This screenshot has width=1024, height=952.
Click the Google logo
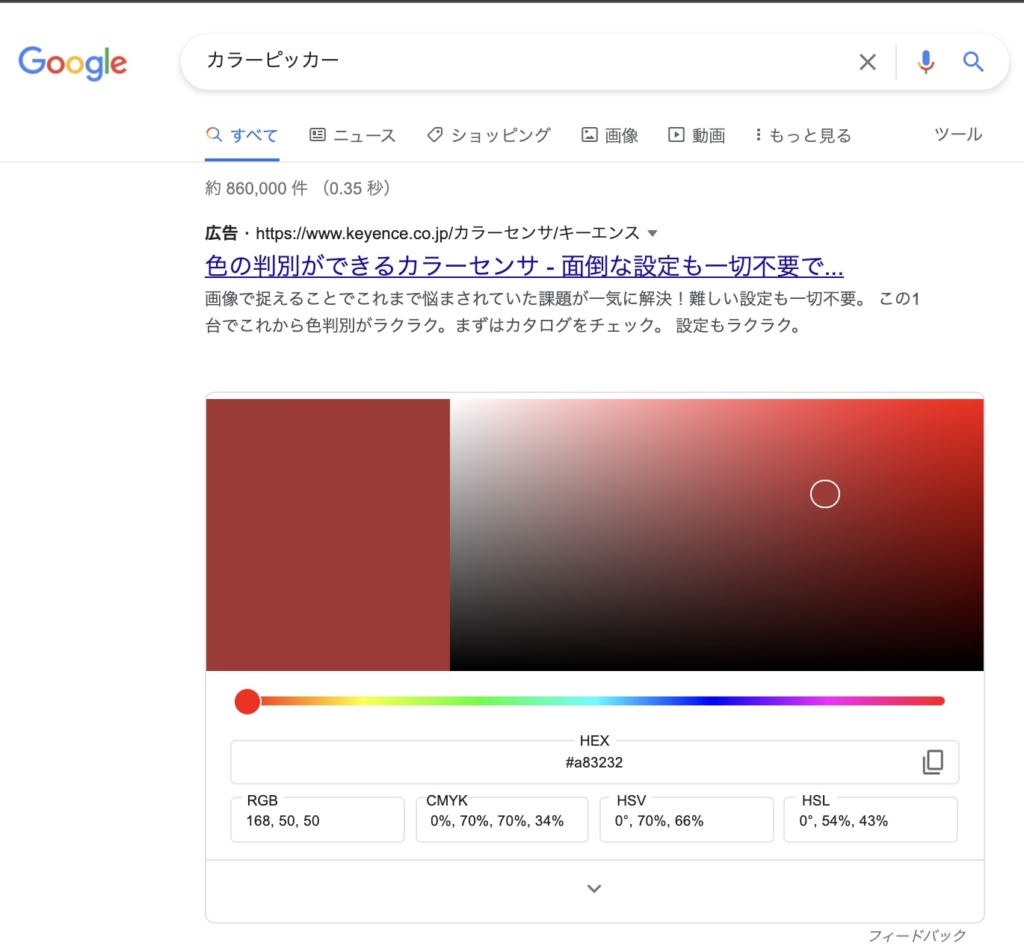tap(72, 62)
